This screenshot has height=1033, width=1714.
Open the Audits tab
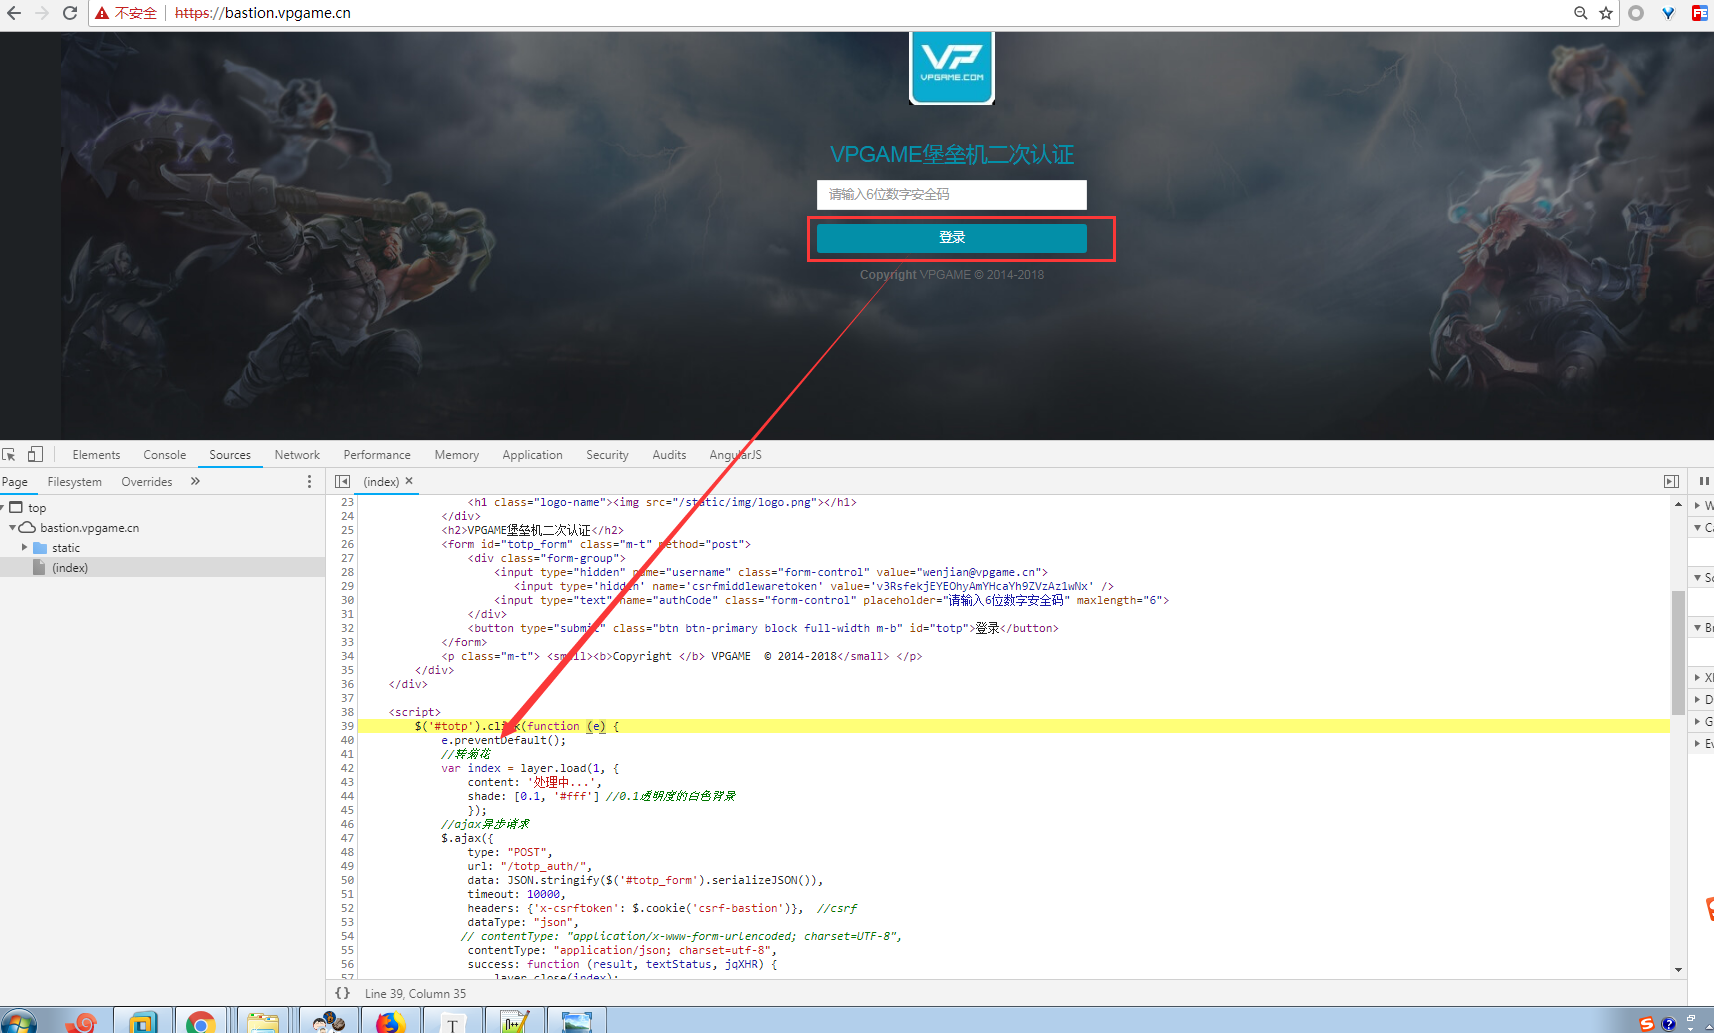pyautogui.click(x=669, y=455)
